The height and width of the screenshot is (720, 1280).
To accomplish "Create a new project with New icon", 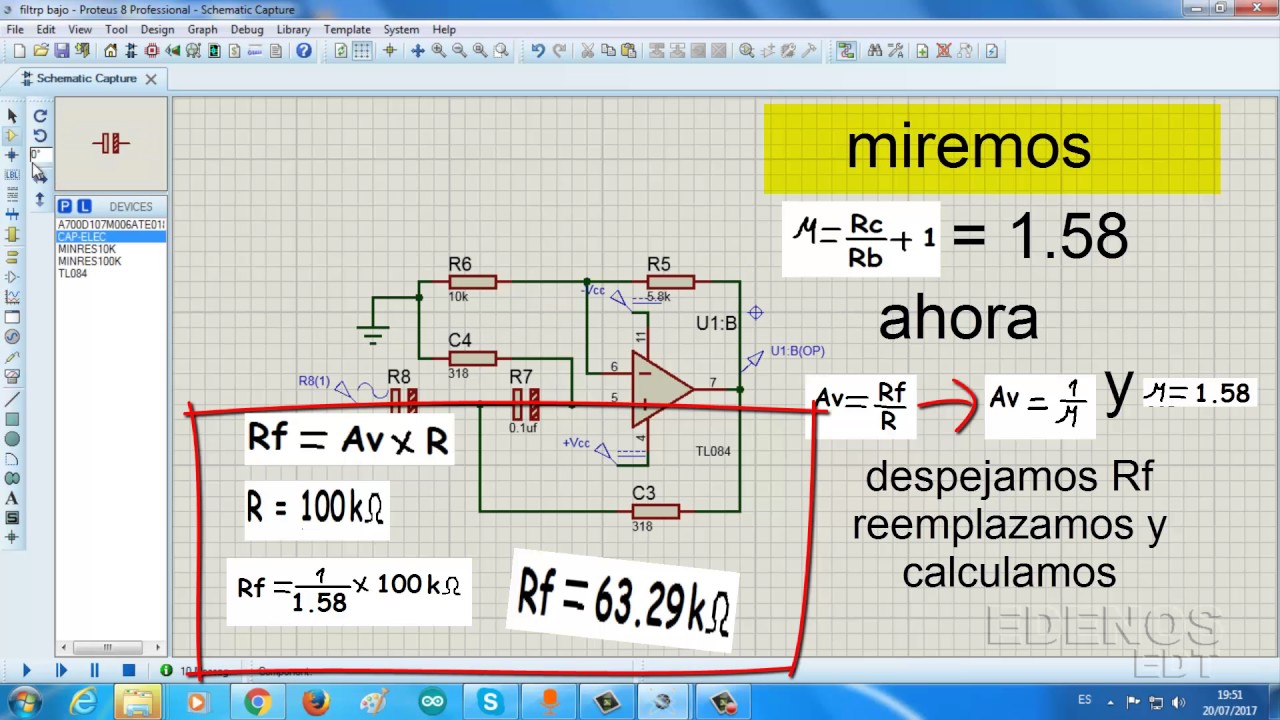I will [19, 50].
